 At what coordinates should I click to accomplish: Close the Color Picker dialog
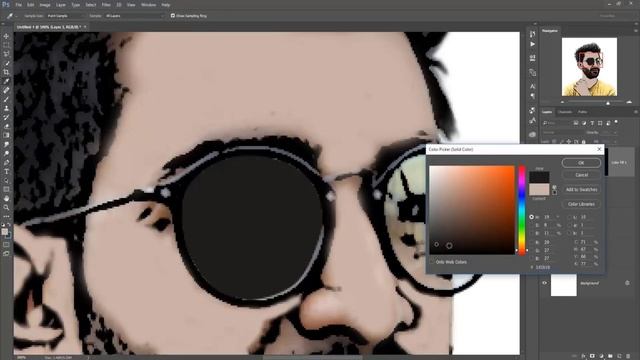tap(599, 149)
